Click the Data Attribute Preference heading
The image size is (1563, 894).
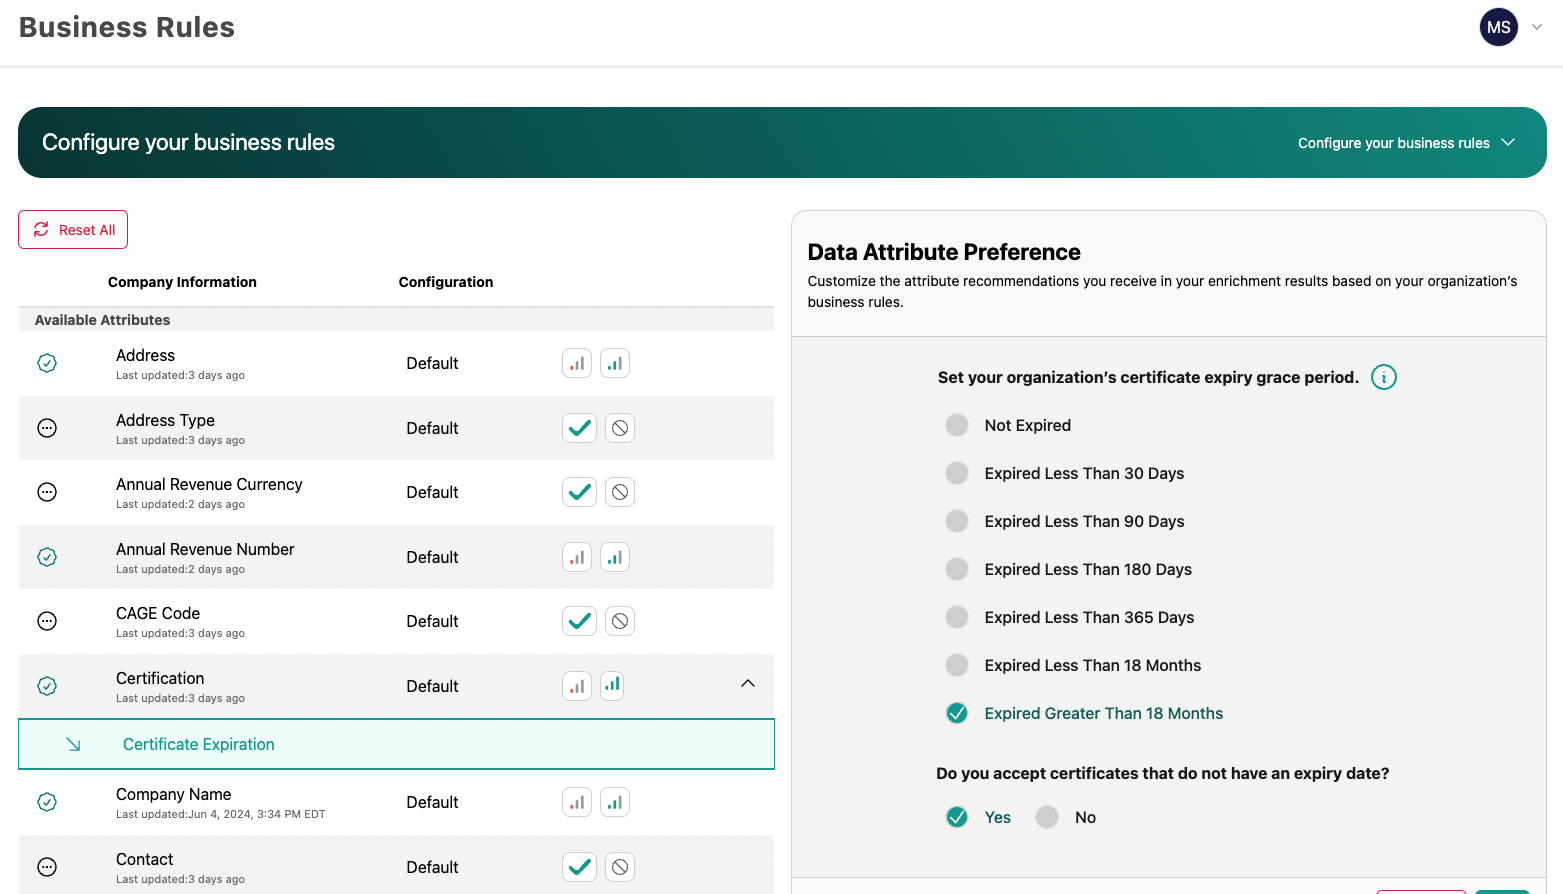click(944, 252)
